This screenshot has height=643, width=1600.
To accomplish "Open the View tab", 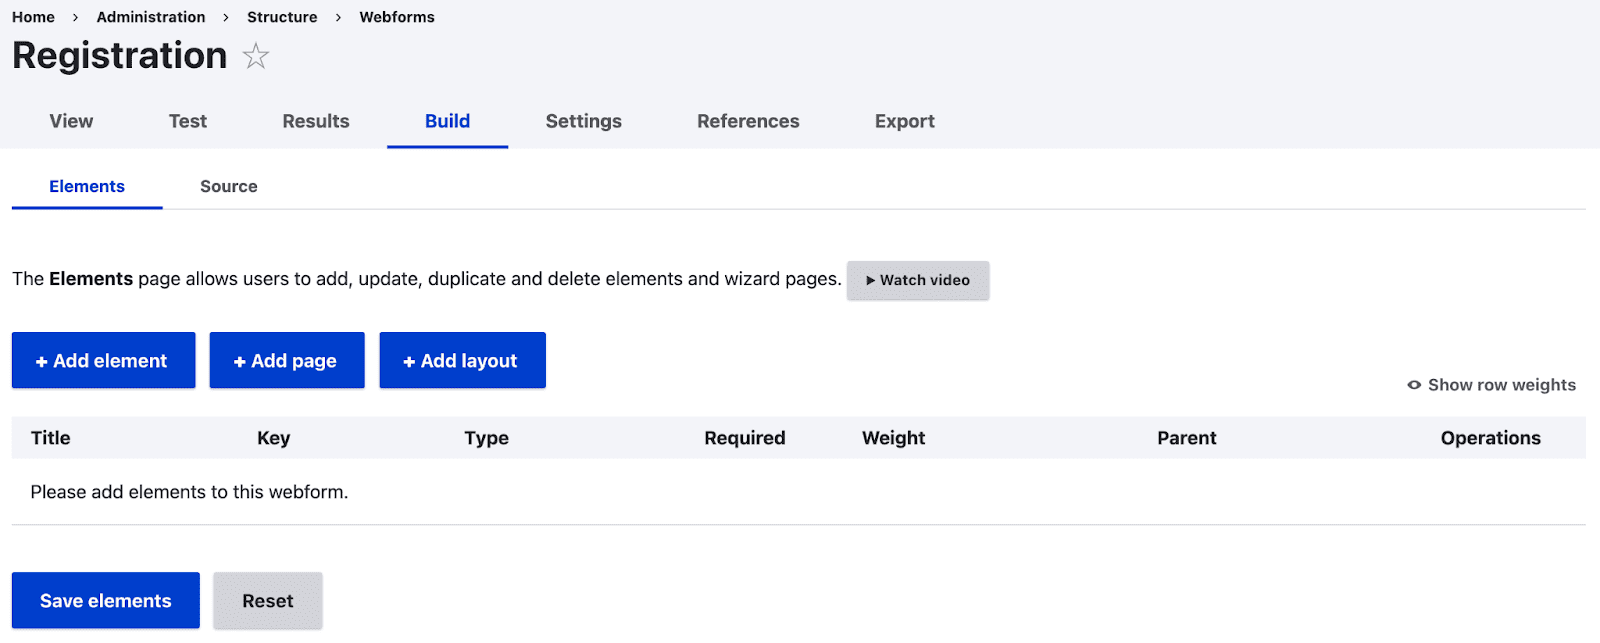I will [71, 121].
